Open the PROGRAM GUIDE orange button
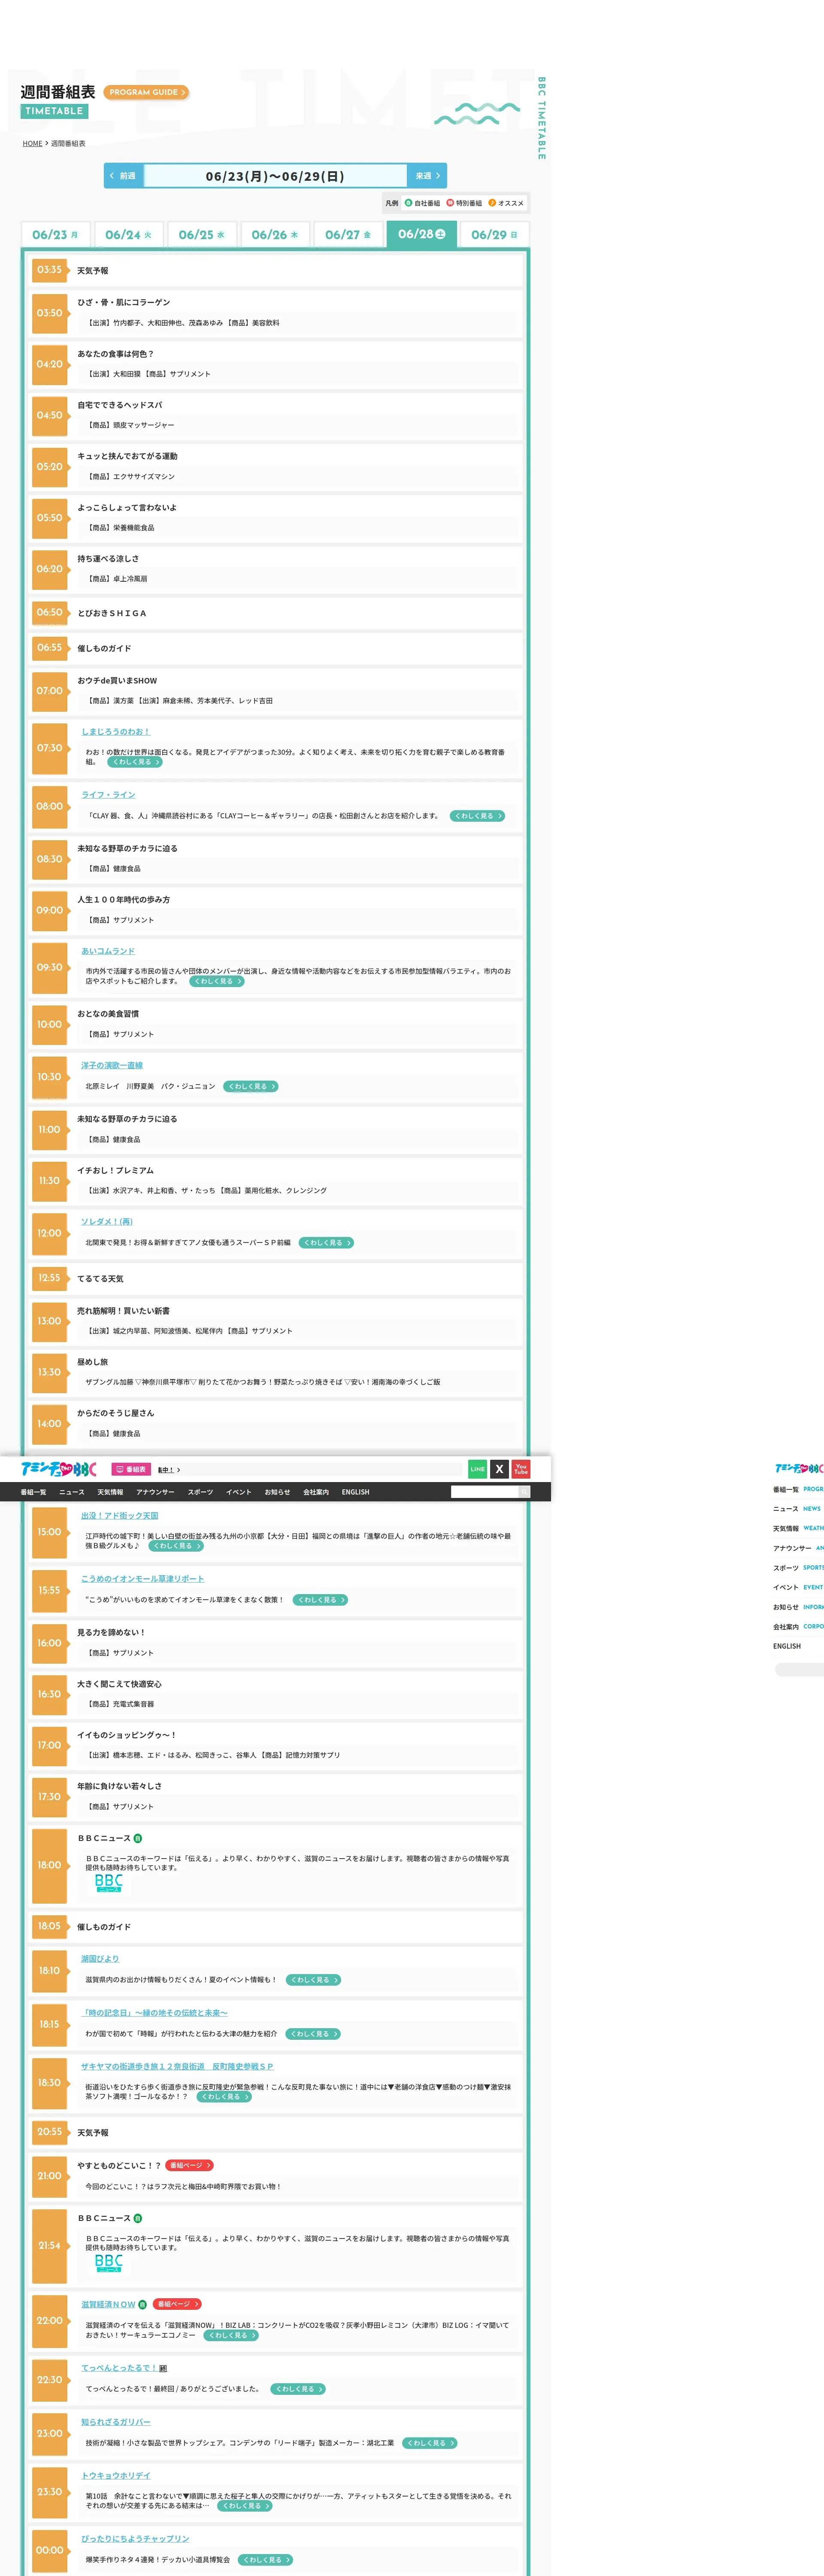 click(x=146, y=92)
